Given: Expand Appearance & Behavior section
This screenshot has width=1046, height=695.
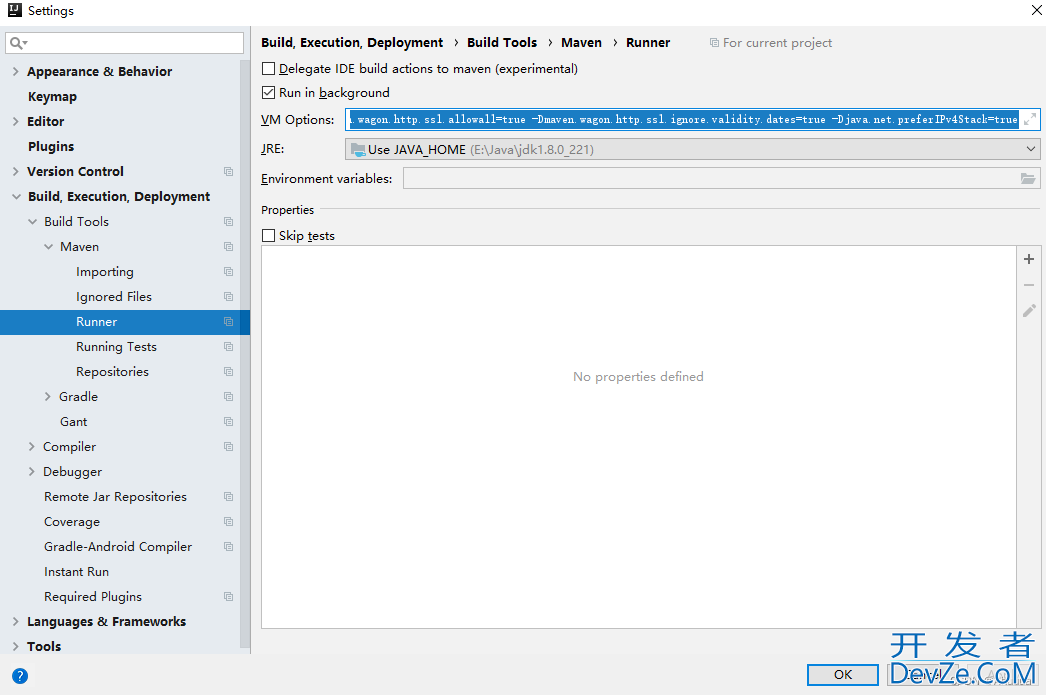Looking at the screenshot, I should [x=16, y=71].
